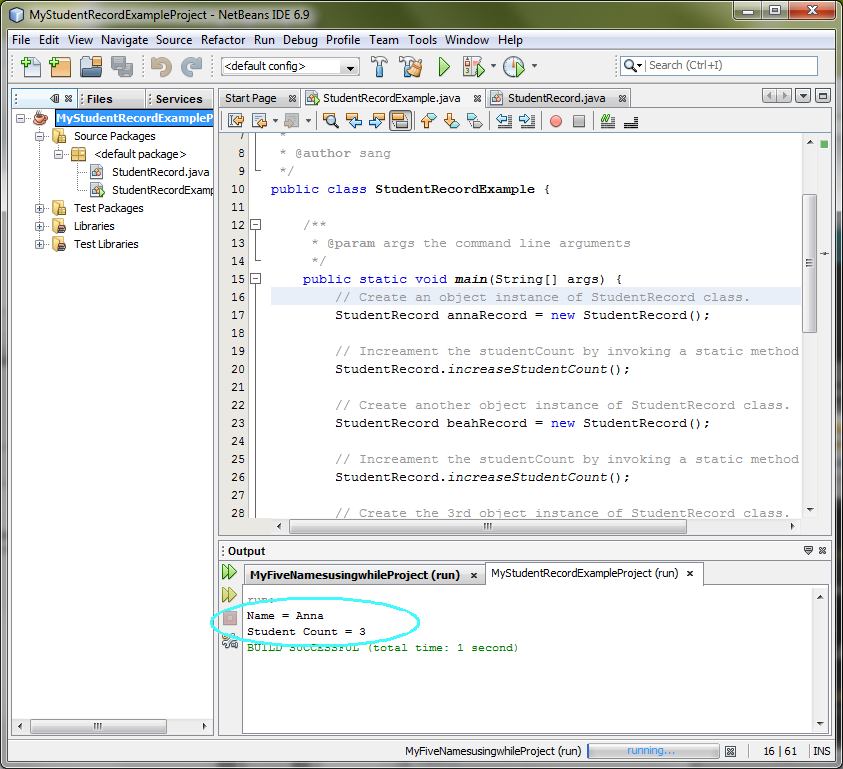Click the Profile Main Project clock icon
The height and width of the screenshot is (769, 843).
coord(514,67)
